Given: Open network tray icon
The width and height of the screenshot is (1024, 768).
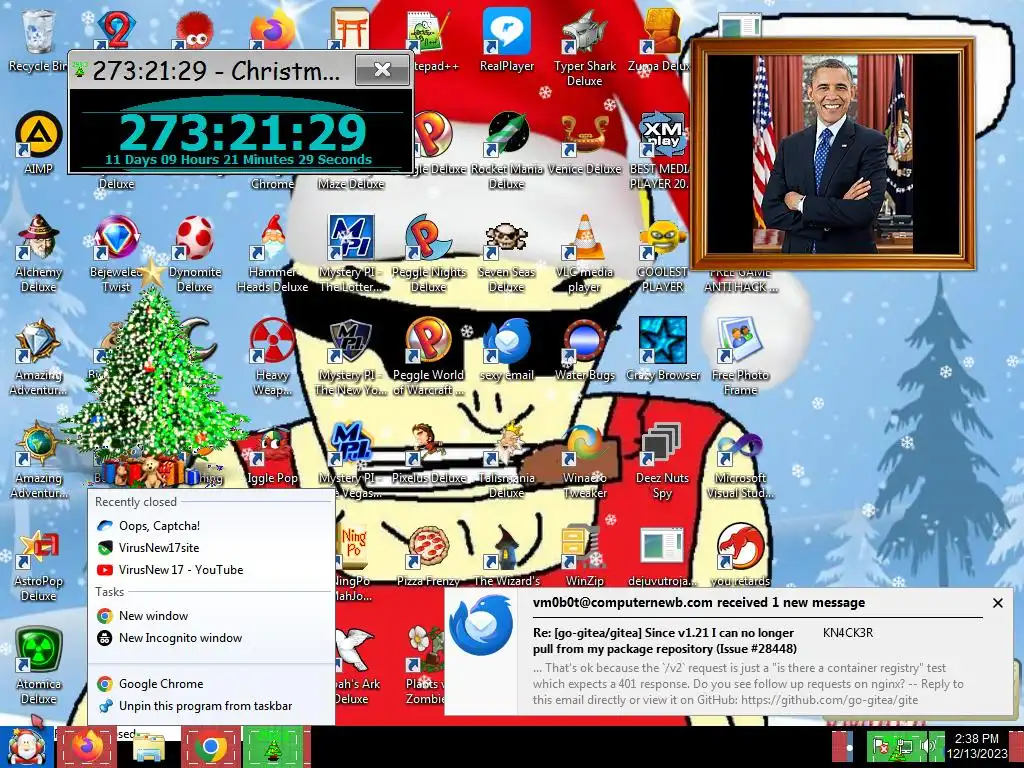Looking at the screenshot, I should (x=904, y=746).
